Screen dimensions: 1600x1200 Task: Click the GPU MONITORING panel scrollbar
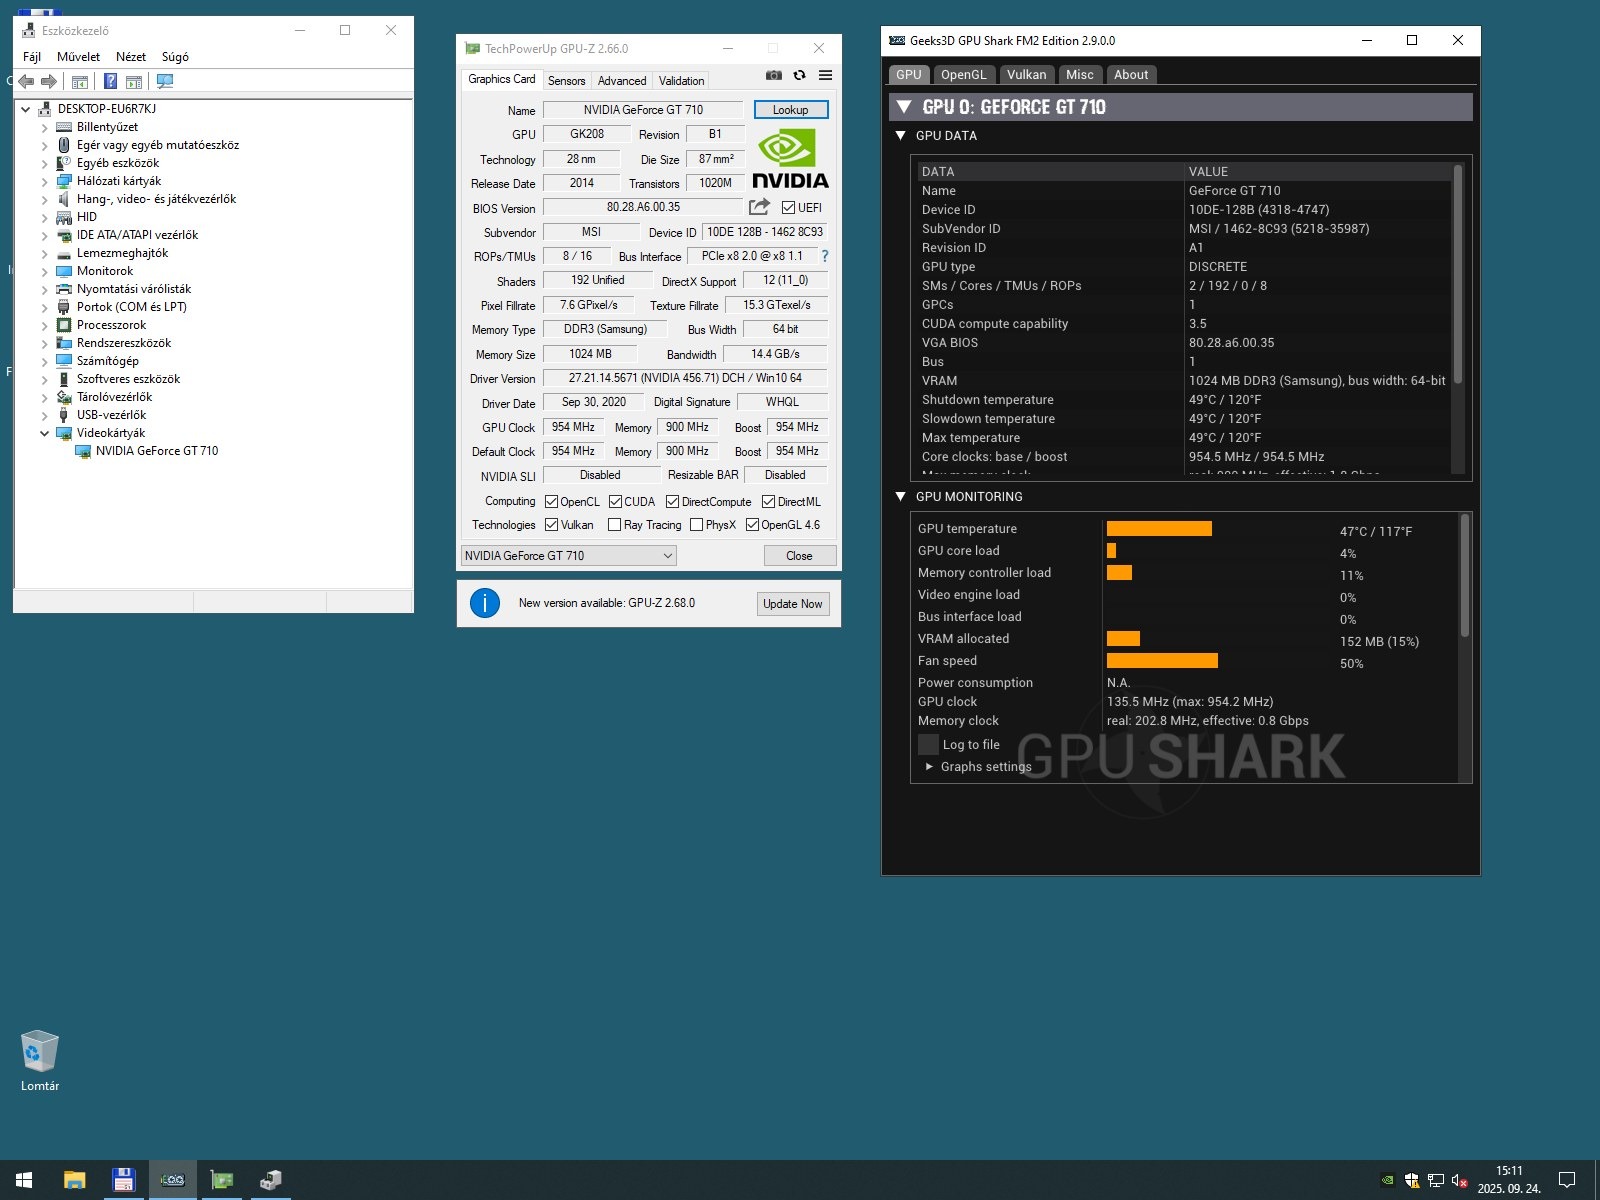[1465, 576]
